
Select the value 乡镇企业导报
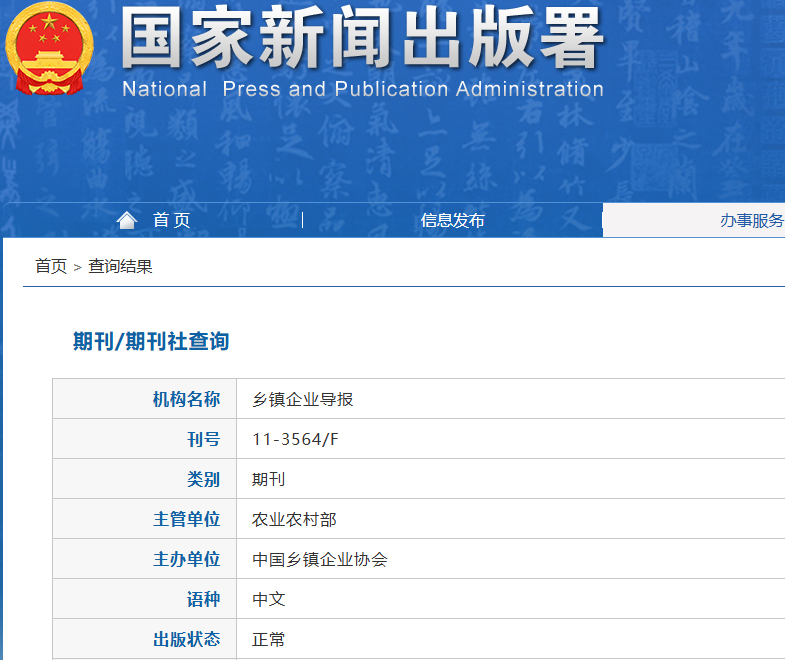click(303, 399)
